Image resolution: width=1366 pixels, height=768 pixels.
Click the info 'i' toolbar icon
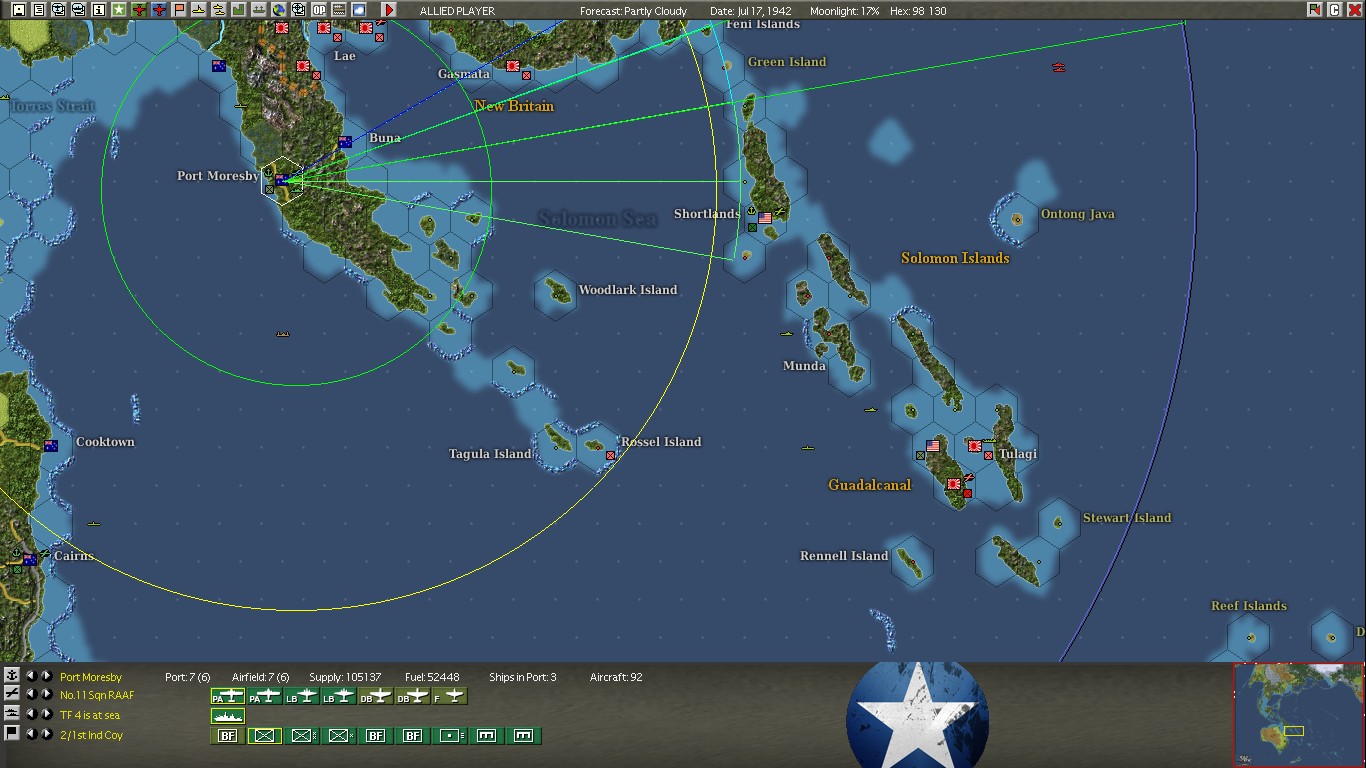point(99,10)
